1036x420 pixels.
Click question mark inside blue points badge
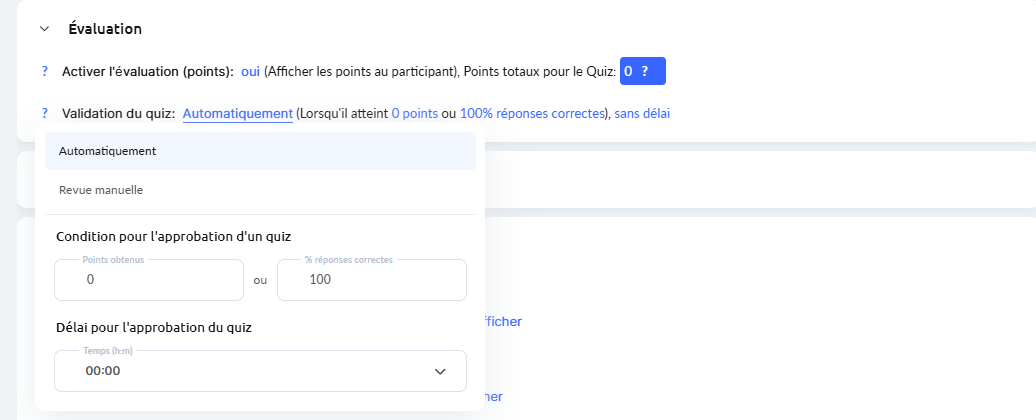tap(646, 72)
